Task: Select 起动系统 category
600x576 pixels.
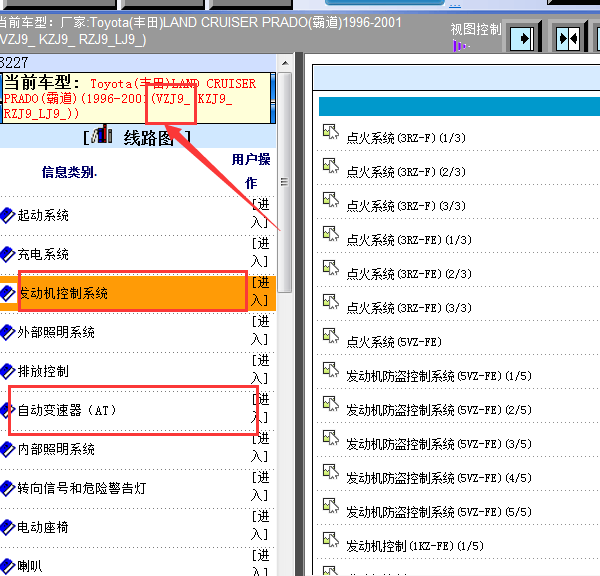Action: tap(43, 215)
